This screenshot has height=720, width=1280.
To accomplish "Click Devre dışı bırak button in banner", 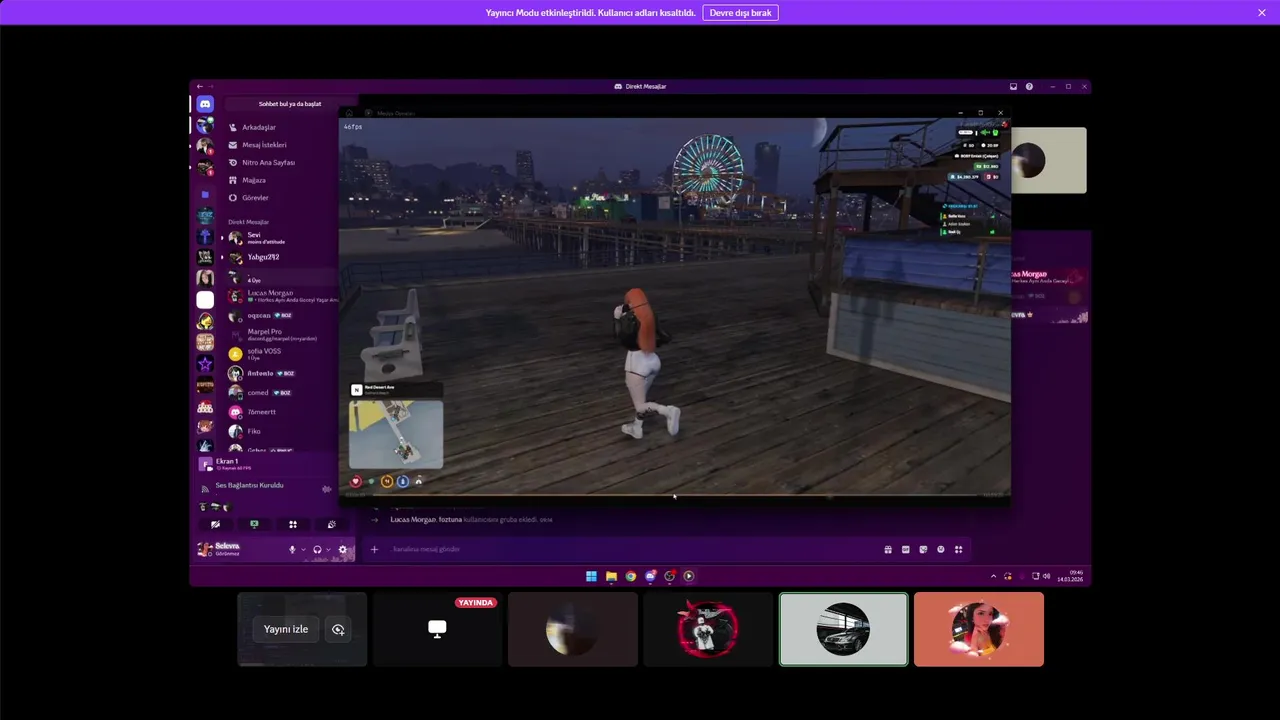I will (741, 13).
